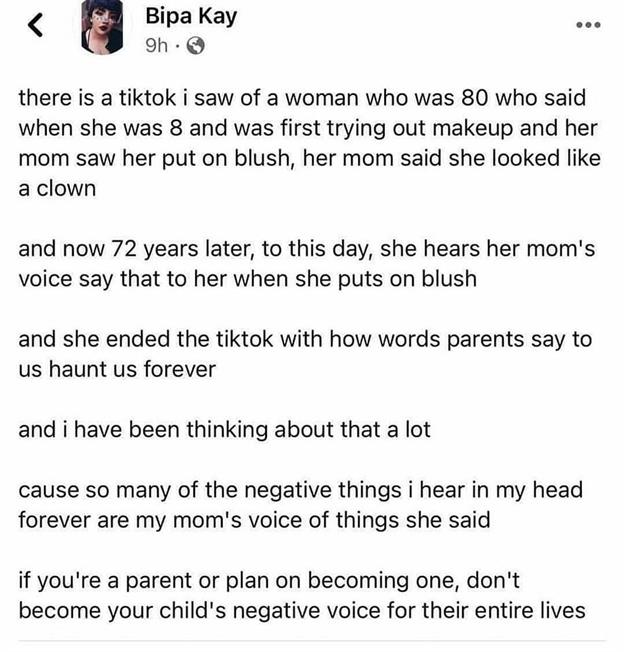Click the number '72' in the post

coord(125,249)
